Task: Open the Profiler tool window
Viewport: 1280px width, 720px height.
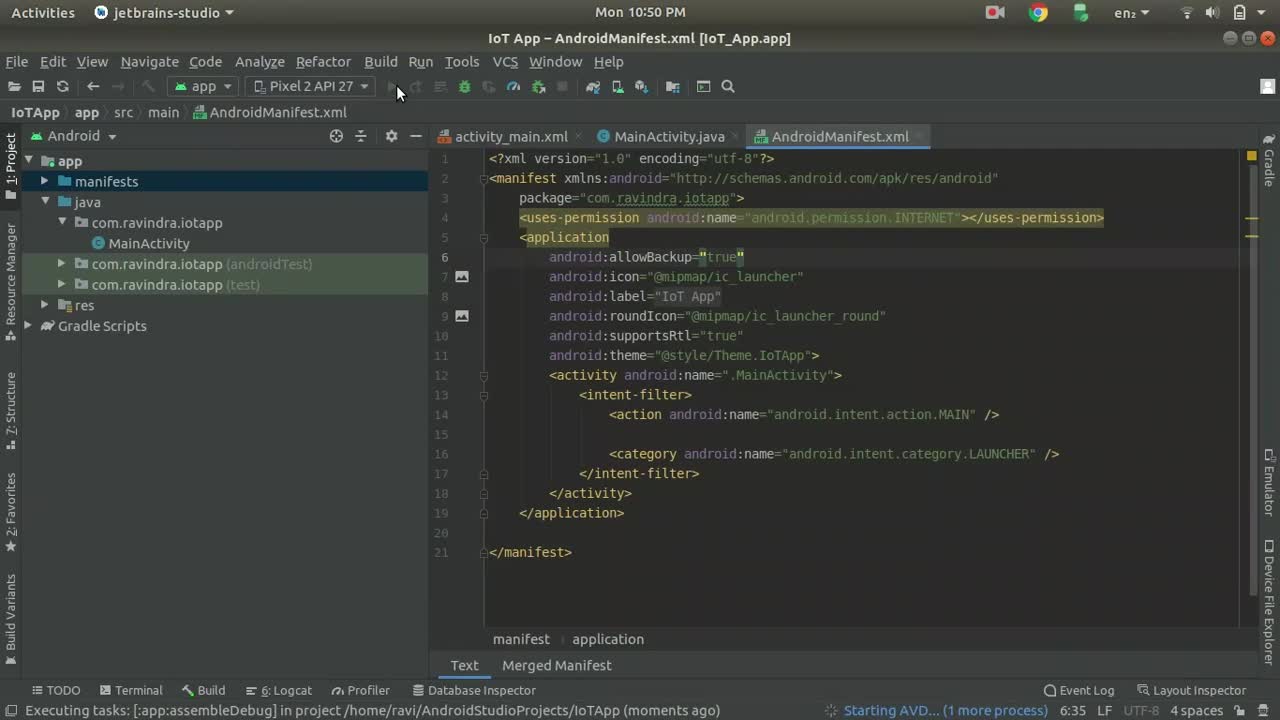Action: pos(360,690)
